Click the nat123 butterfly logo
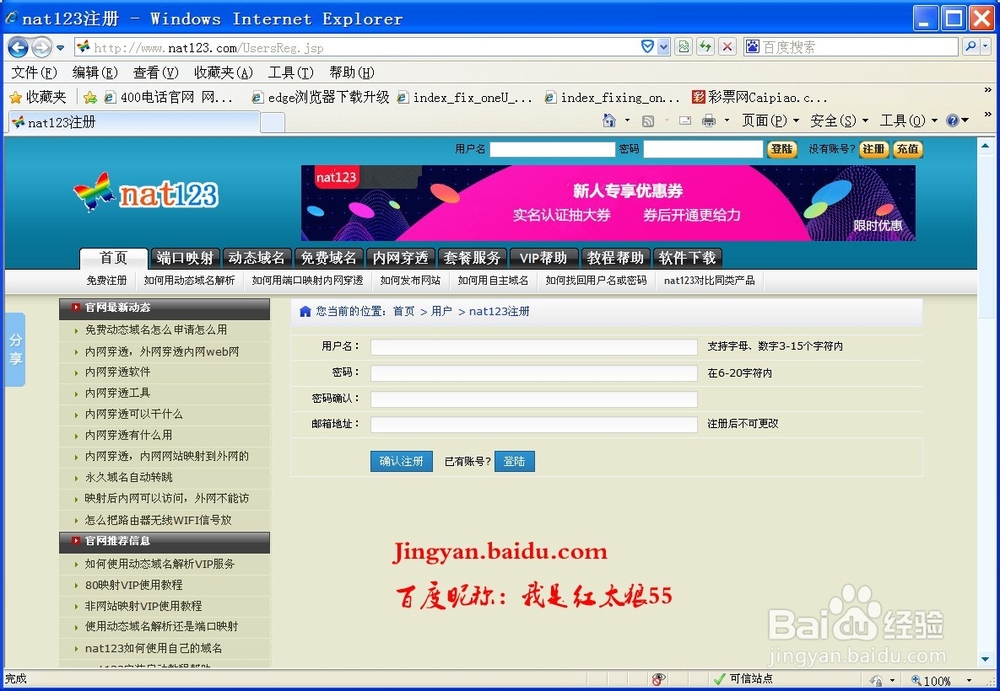Image resolution: width=1000 pixels, height=691 pixels. tap(145, 193)
